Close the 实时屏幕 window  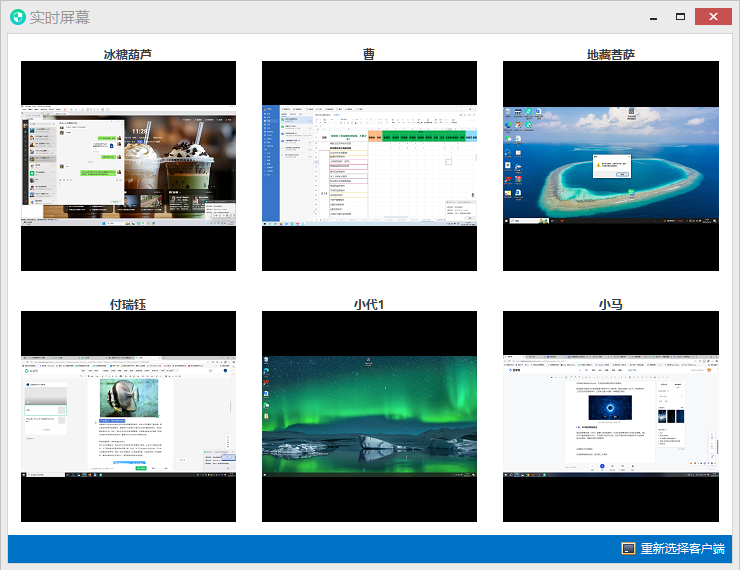click(713, 17)
